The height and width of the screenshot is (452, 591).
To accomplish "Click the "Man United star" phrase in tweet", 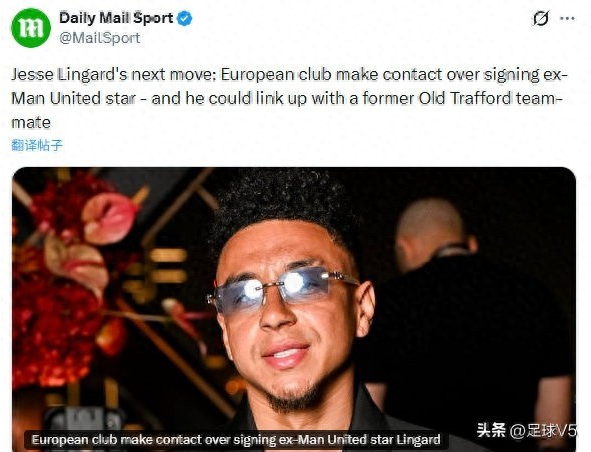I will tap(73, 98).
